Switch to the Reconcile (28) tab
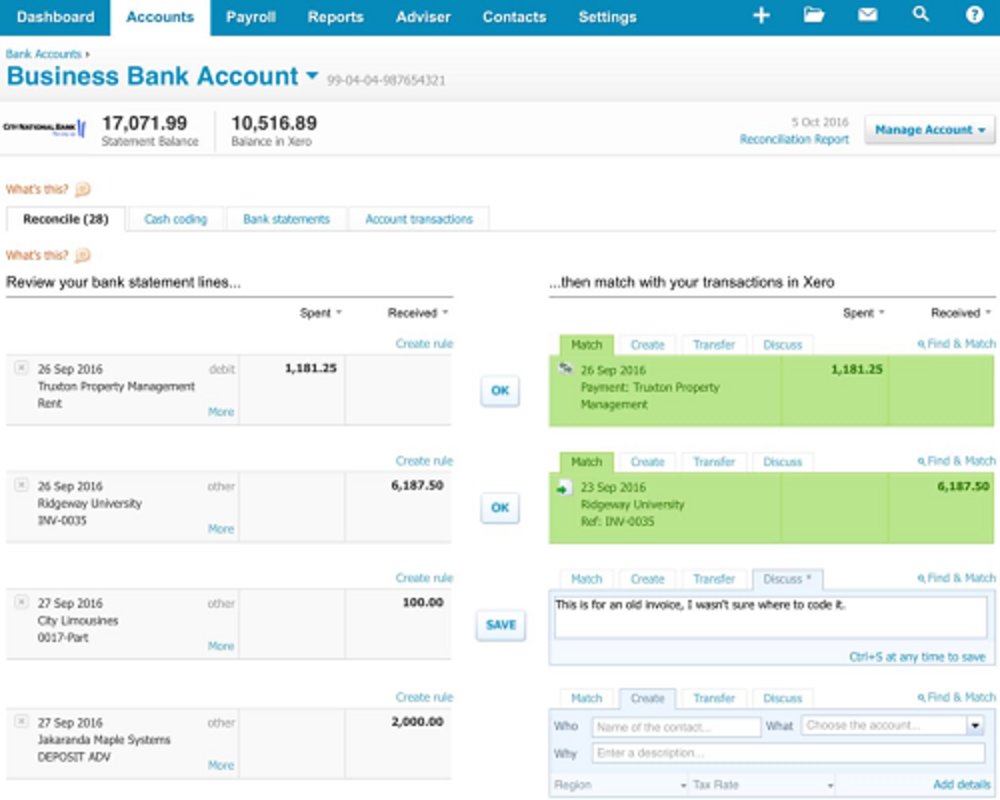The image size is (1000, 800). (66, 219)
